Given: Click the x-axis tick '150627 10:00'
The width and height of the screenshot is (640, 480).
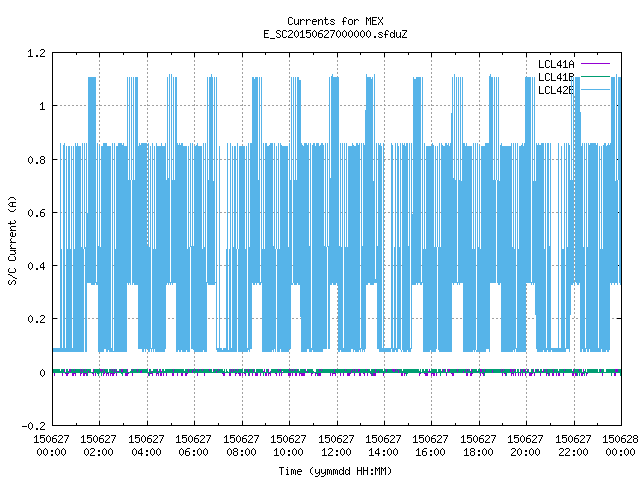Looking at the screenshot, I should click(x=288, y=446).
